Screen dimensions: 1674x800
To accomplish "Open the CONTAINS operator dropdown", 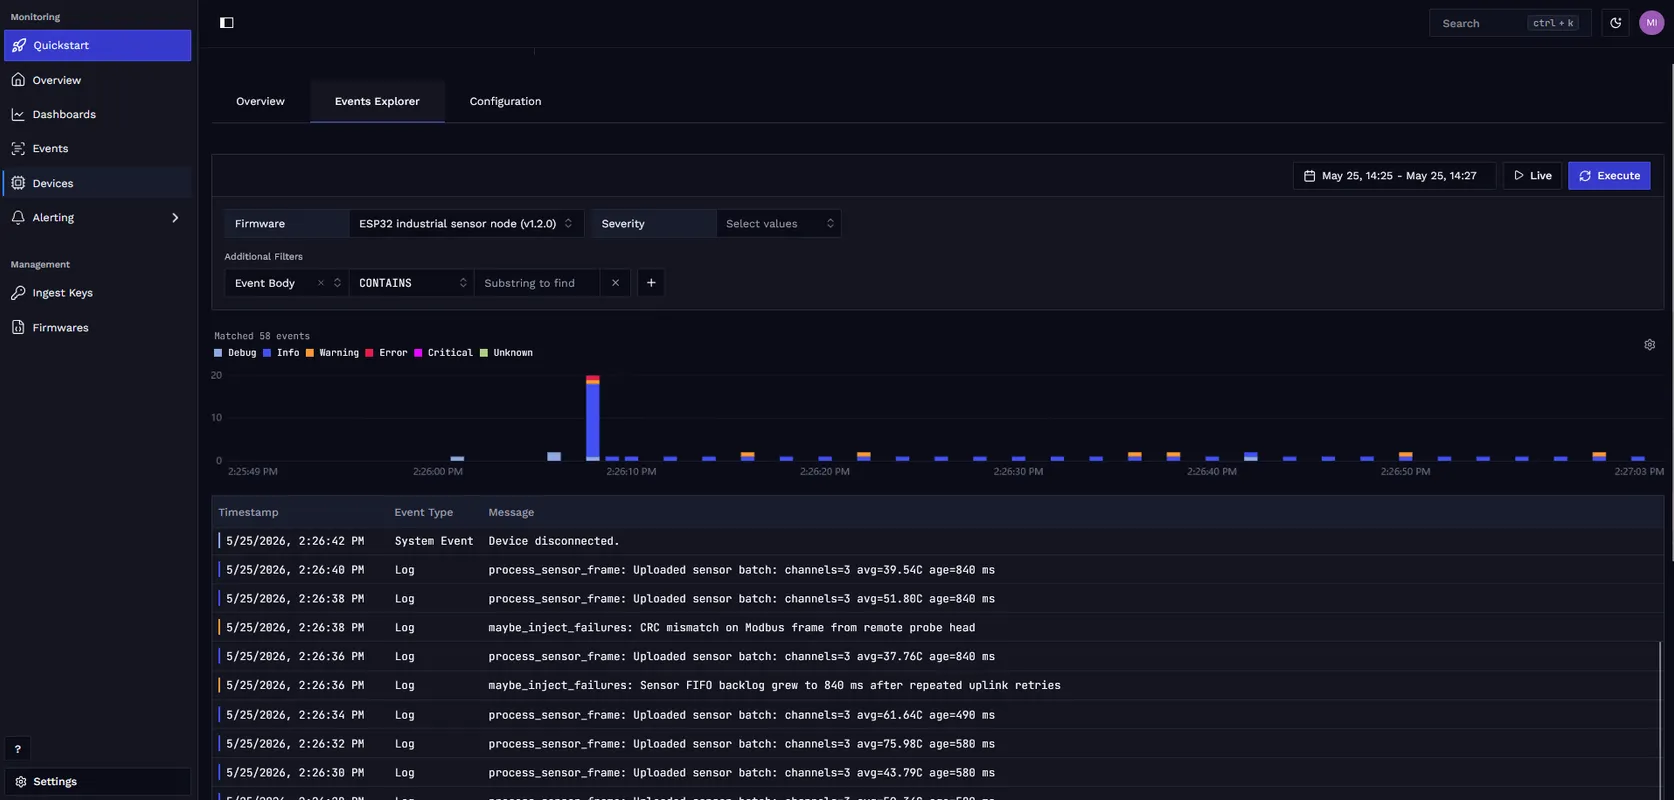I will (412, 283).
